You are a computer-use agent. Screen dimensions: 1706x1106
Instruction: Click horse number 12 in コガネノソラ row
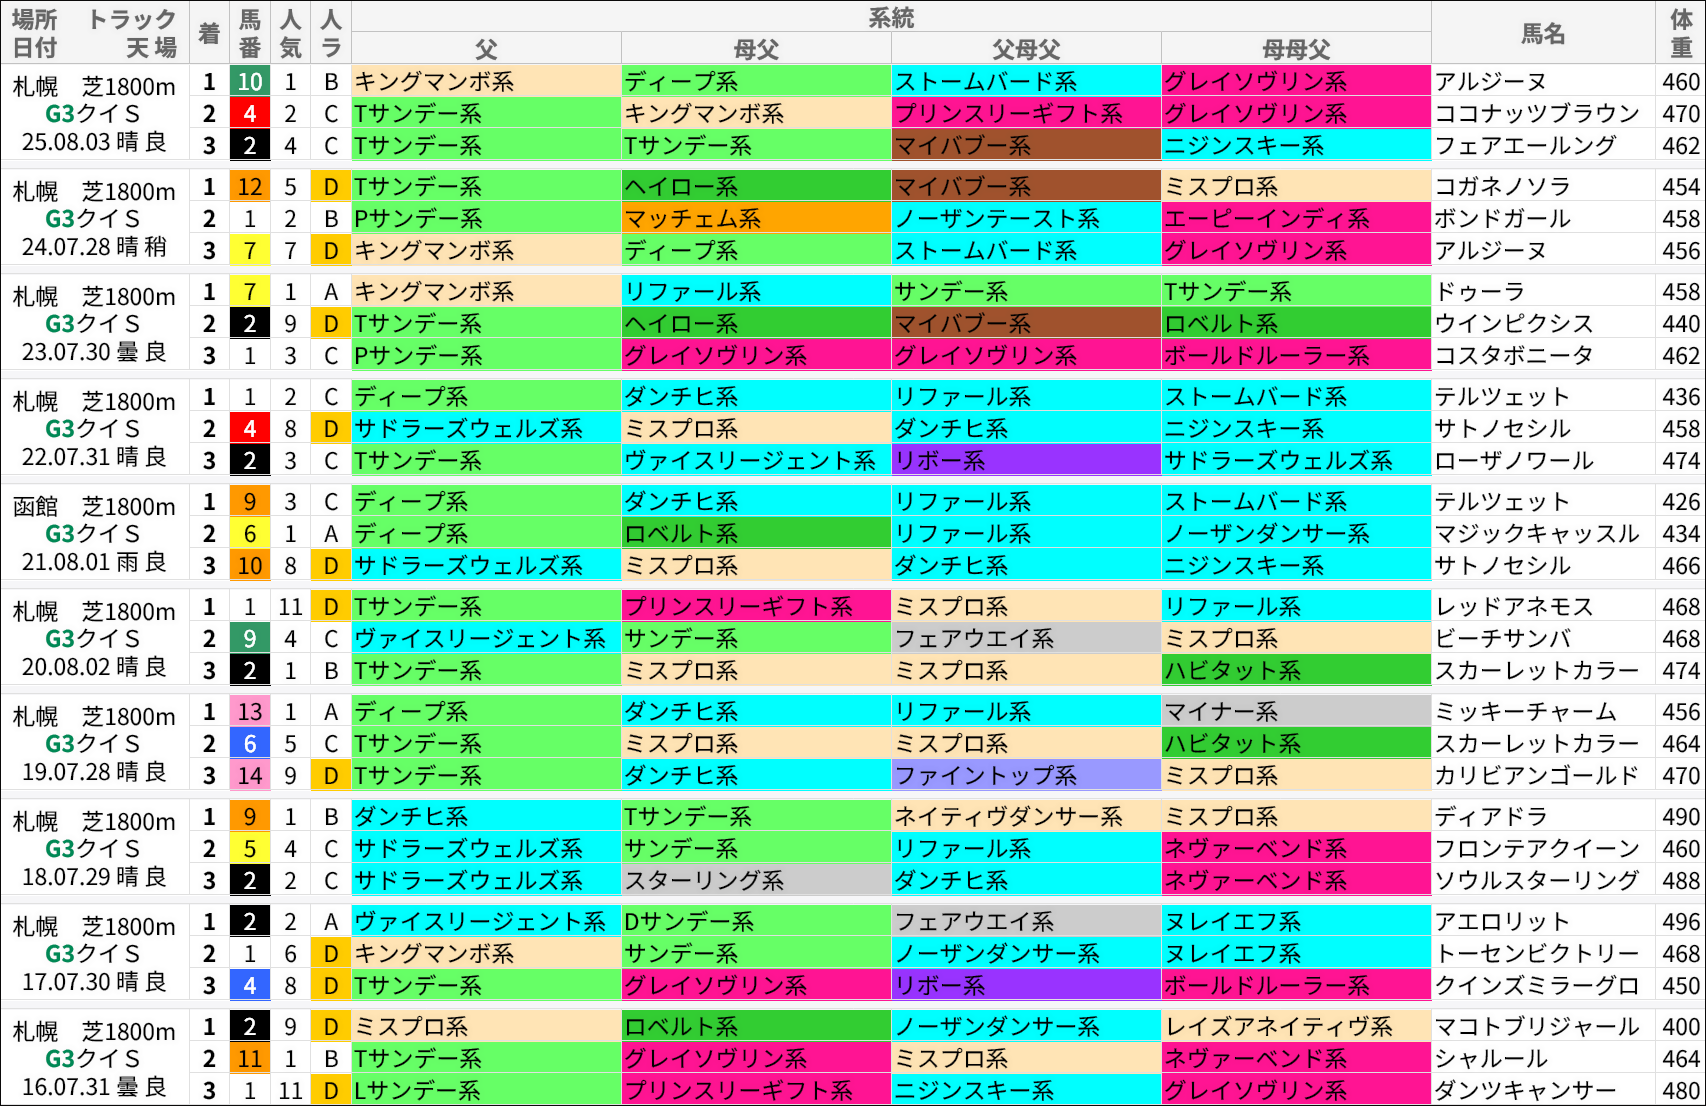[x=250, y=187]
